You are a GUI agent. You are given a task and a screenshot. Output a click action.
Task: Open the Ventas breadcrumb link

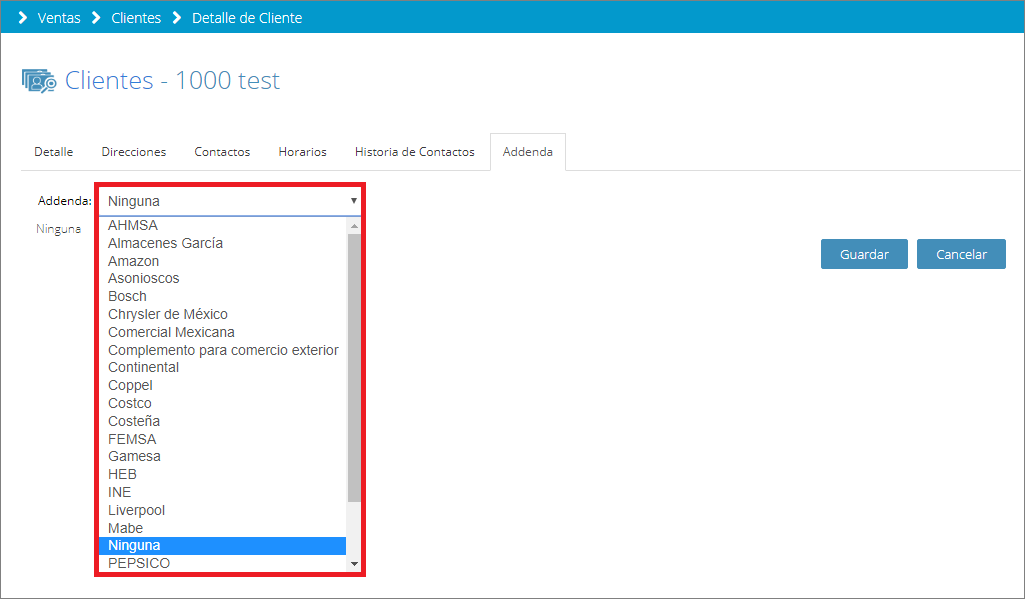click(x=59, y=18)
